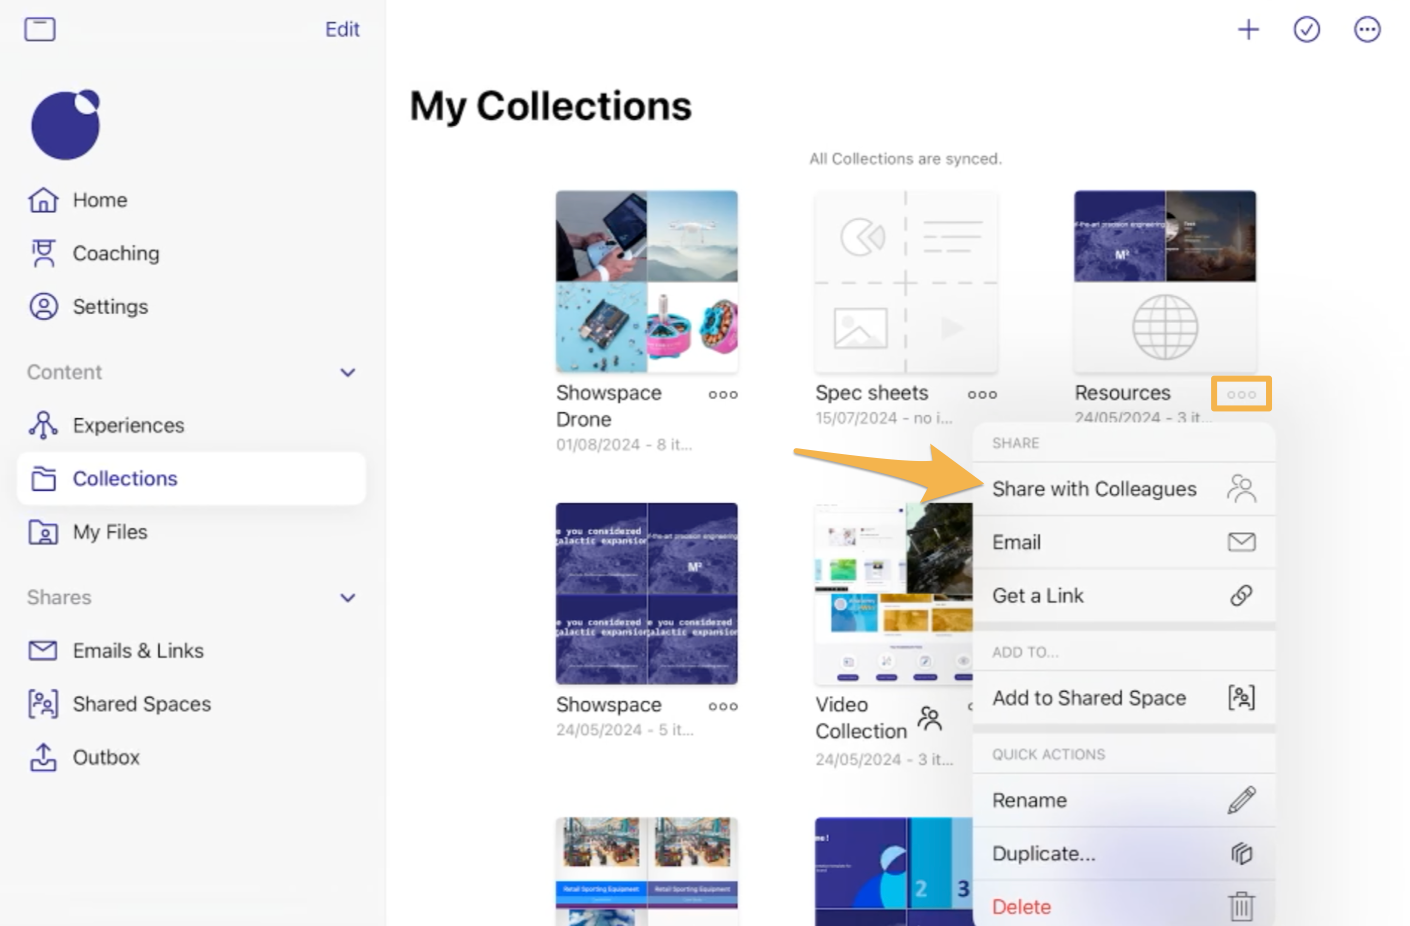
Task: Choose Duplicate... quick action
Action: tap(1124, 853)
